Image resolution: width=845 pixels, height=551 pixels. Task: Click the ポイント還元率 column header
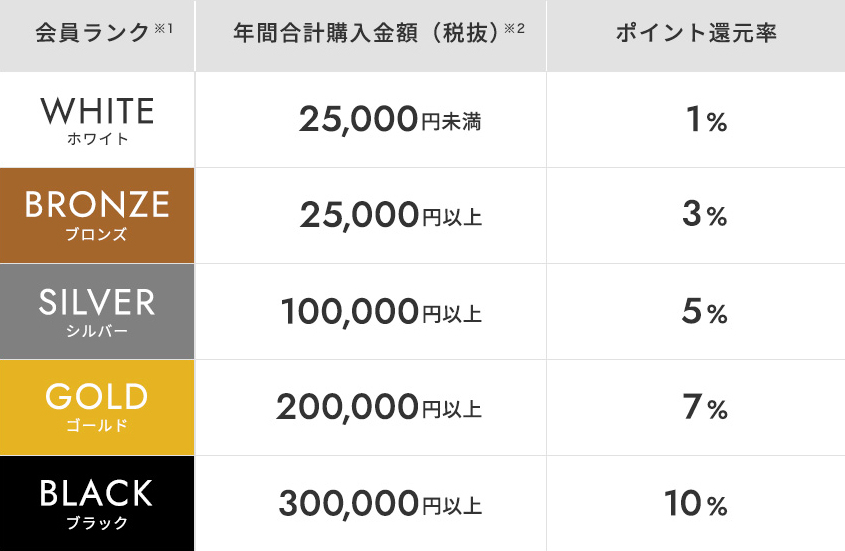click(x=696, y=33)
